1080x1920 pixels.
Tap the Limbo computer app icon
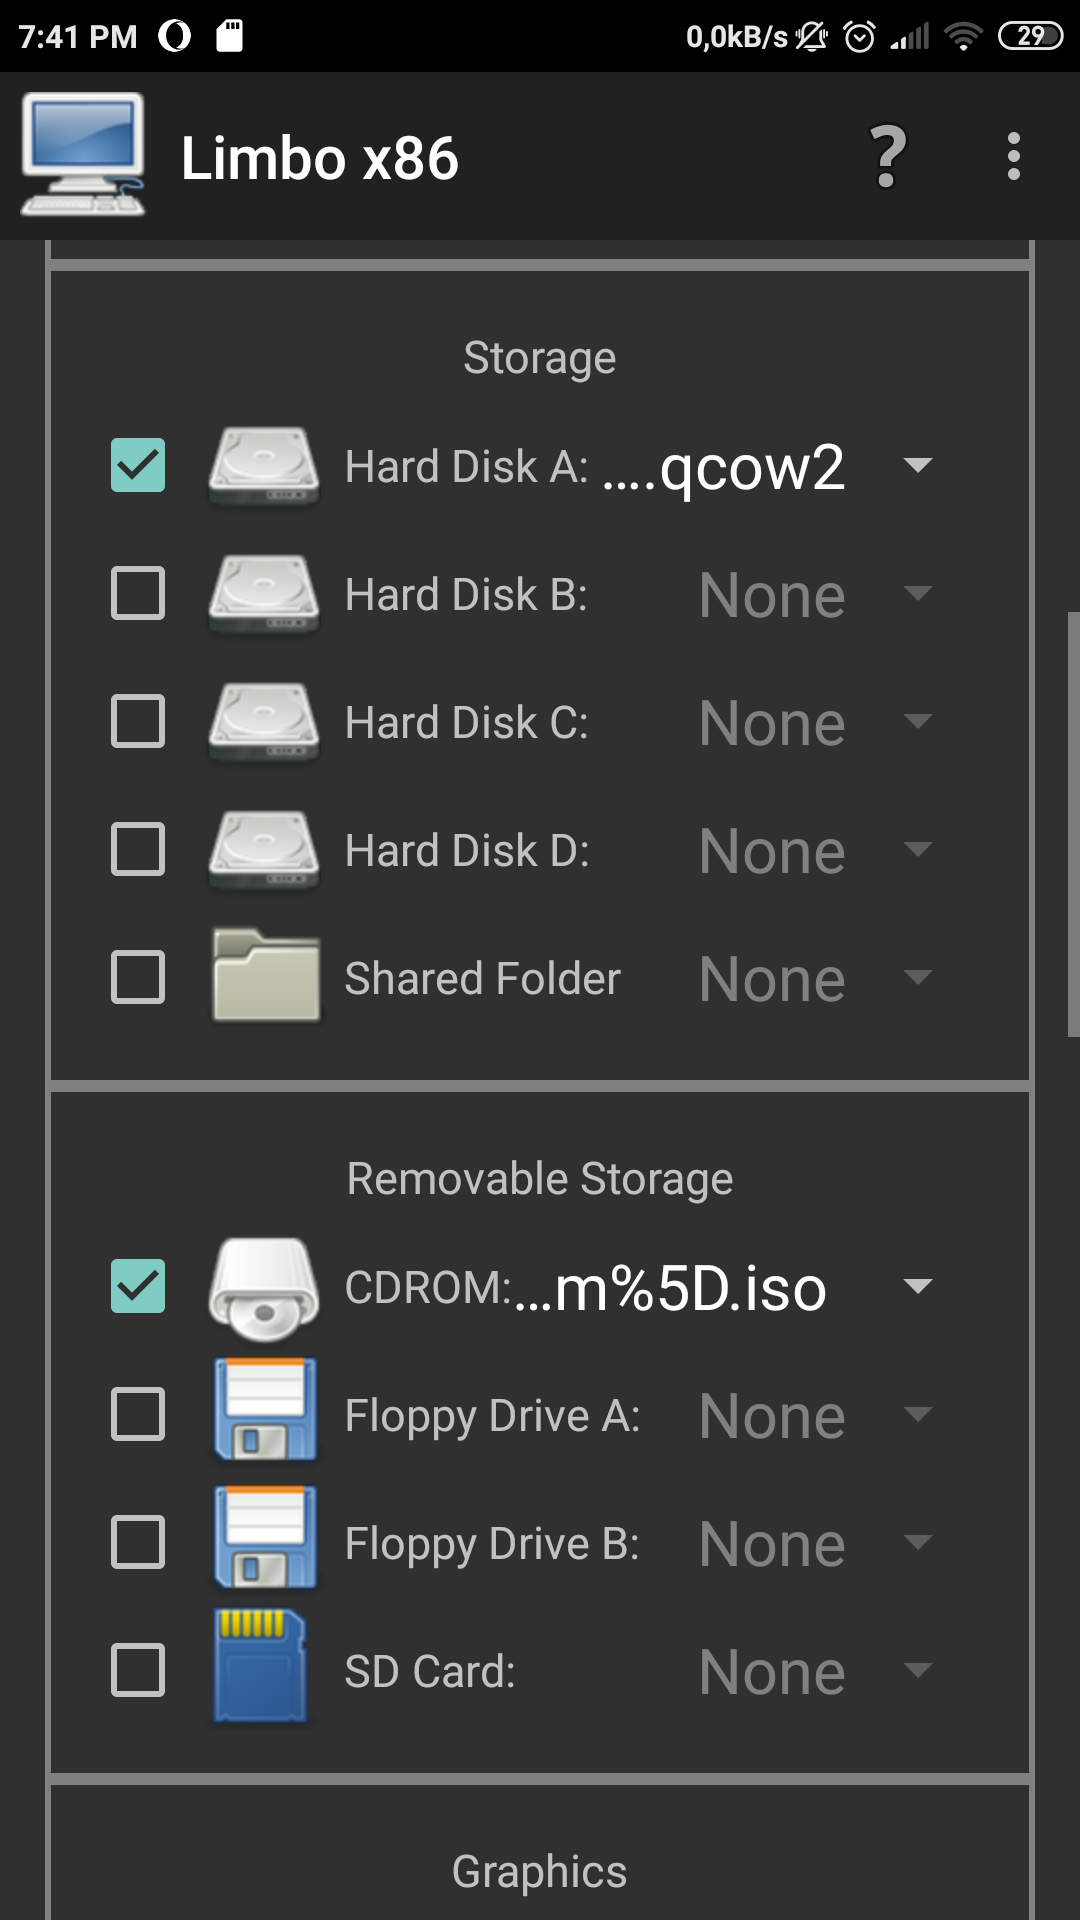tap(83, 155)
